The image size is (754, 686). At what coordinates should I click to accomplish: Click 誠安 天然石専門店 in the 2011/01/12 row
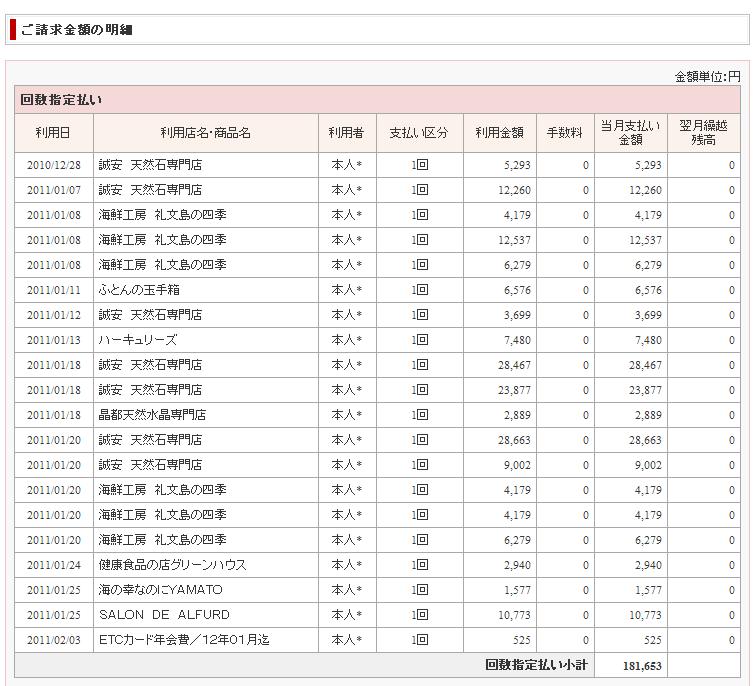click(150, 315)
